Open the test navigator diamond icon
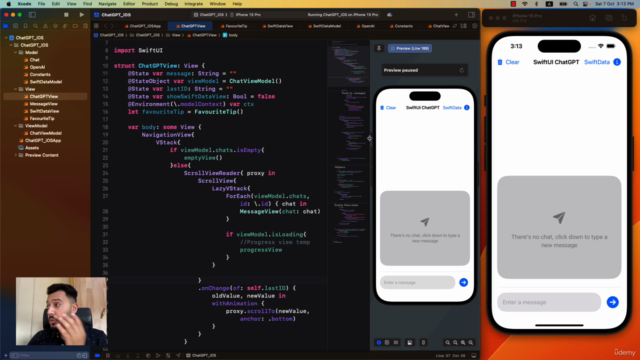 pyautogui.click(x=56, y=26)
